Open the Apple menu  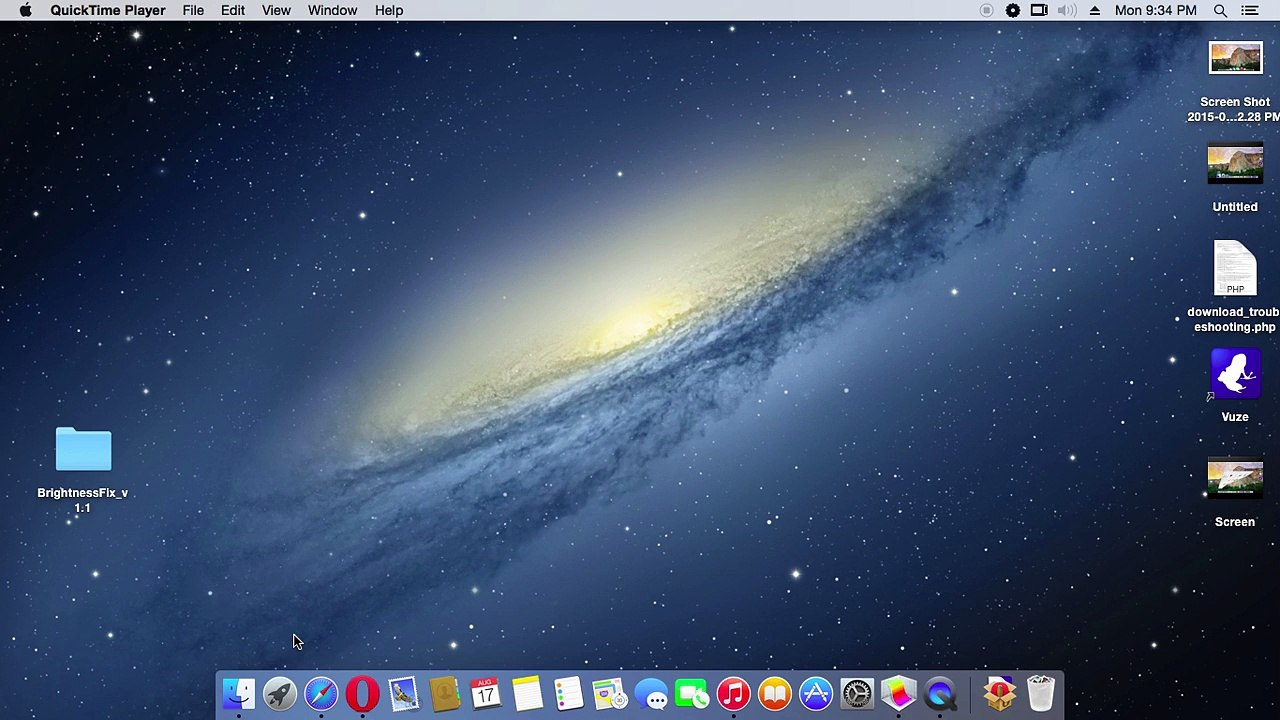point(25,10)
